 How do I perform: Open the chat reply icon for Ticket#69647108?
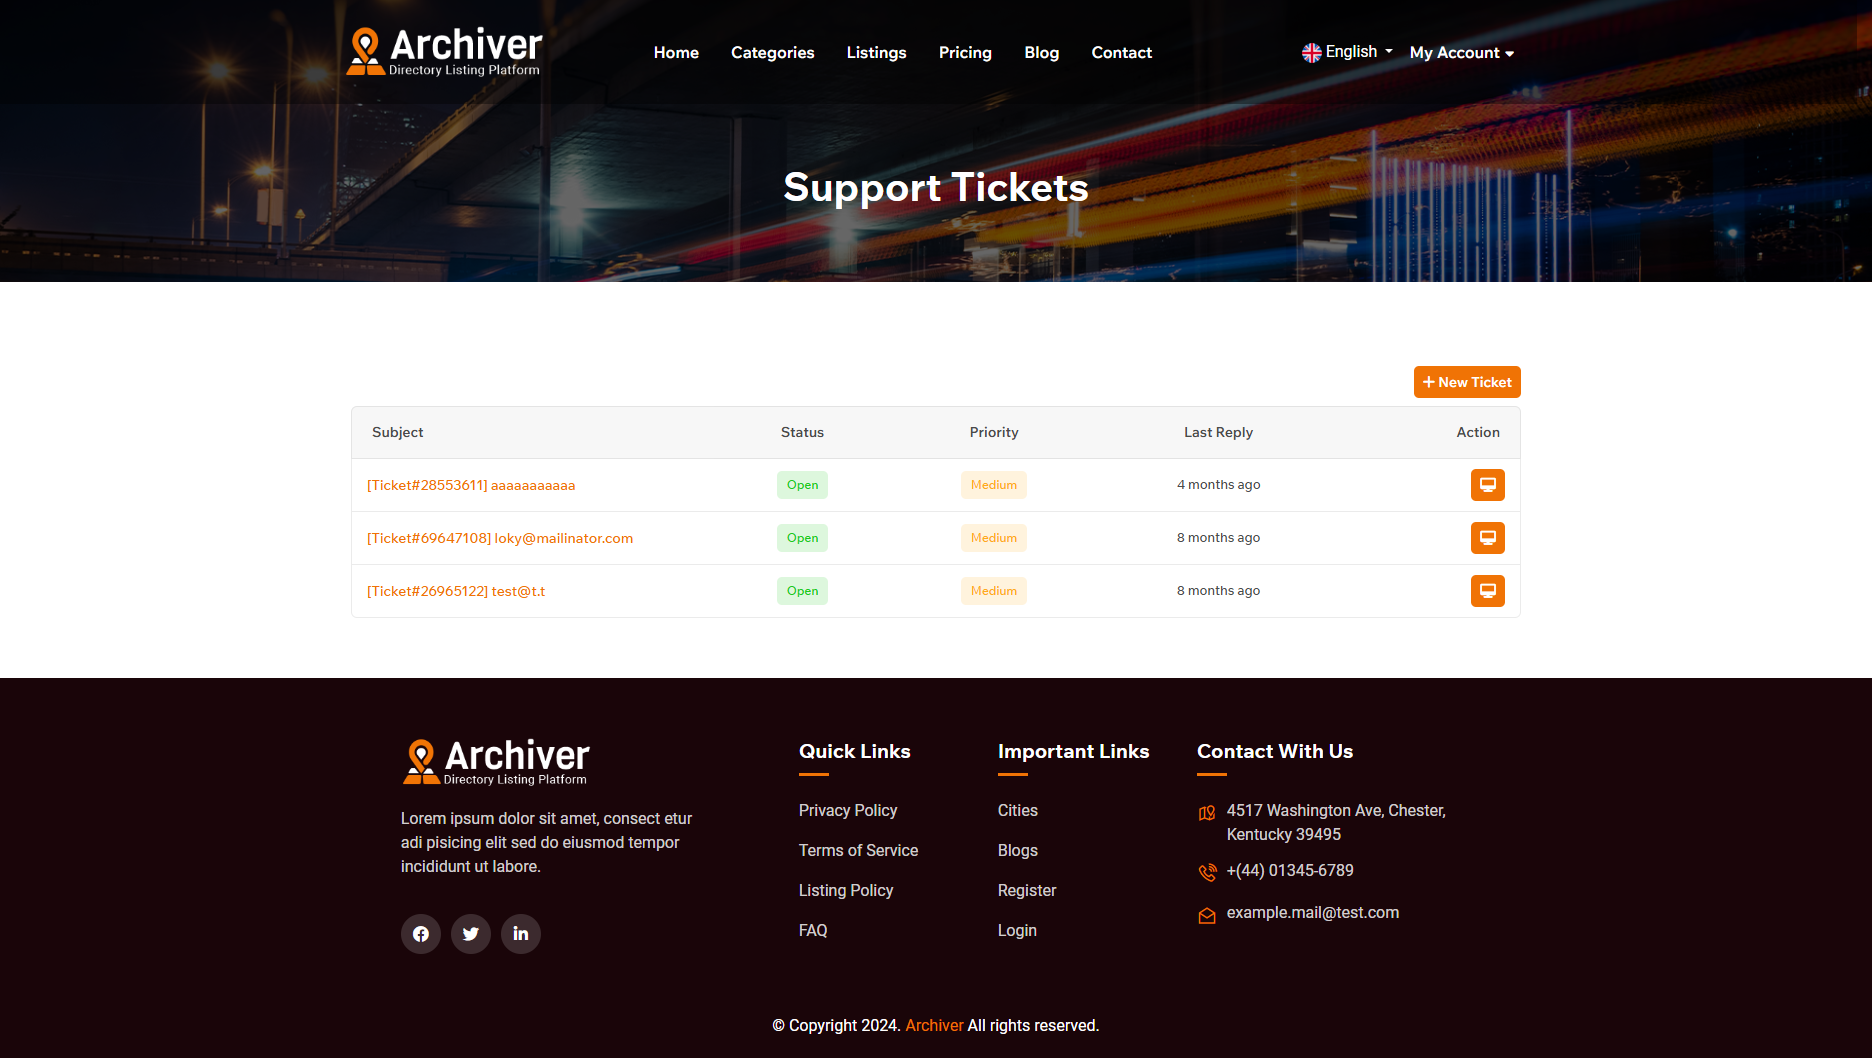(x=1487, y=538)
